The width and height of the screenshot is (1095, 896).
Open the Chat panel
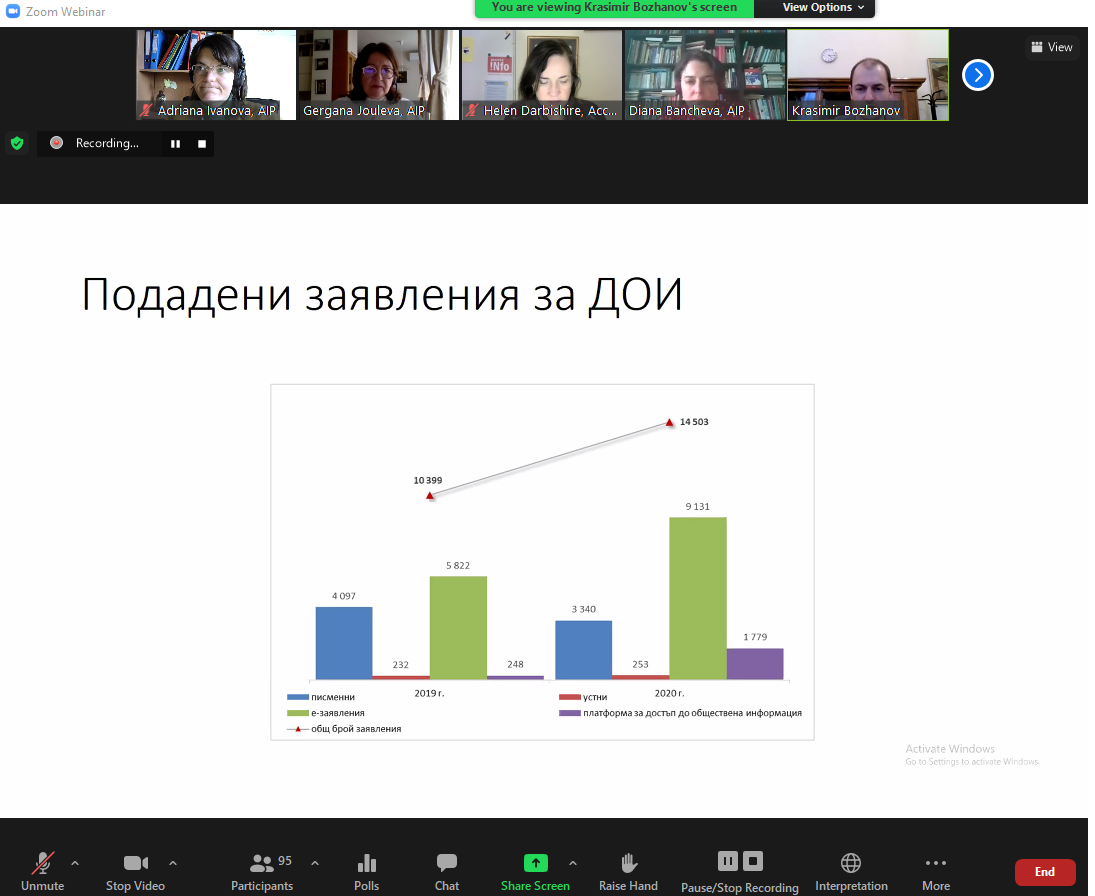(x=447, y=870)
